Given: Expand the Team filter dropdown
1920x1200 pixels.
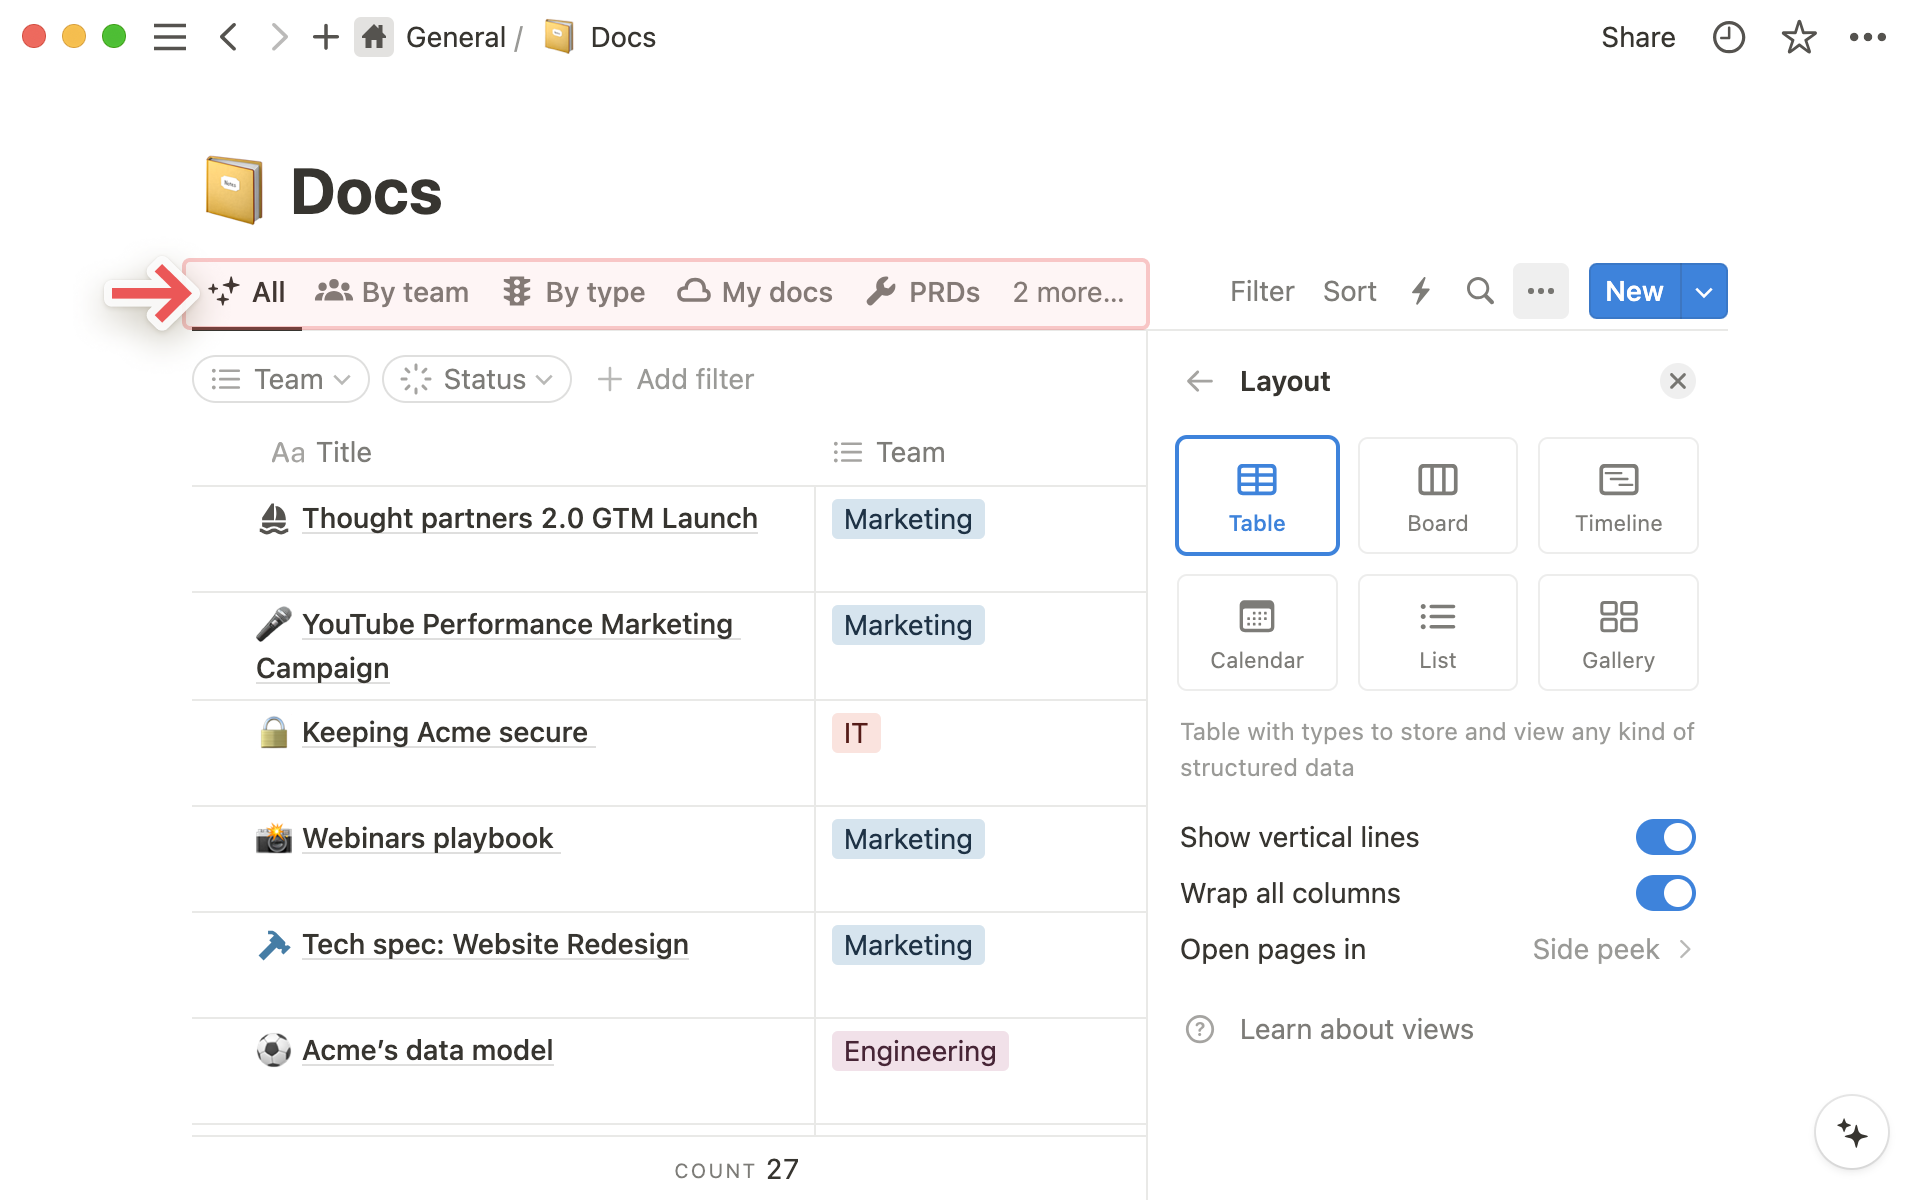Looking at the screenshot, I should (x=281, y=380).
